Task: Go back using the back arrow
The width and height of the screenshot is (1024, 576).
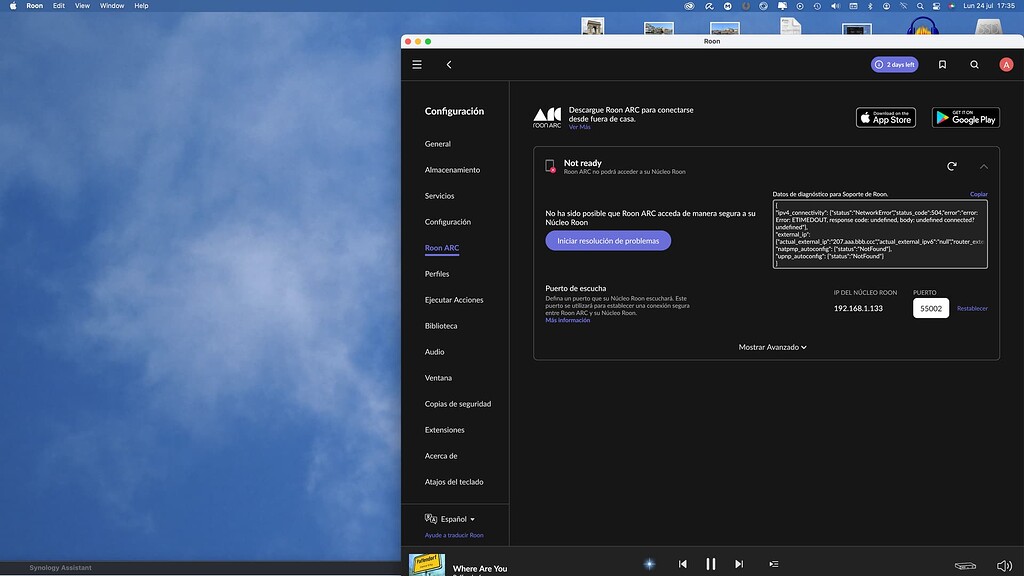Action: 449,64
